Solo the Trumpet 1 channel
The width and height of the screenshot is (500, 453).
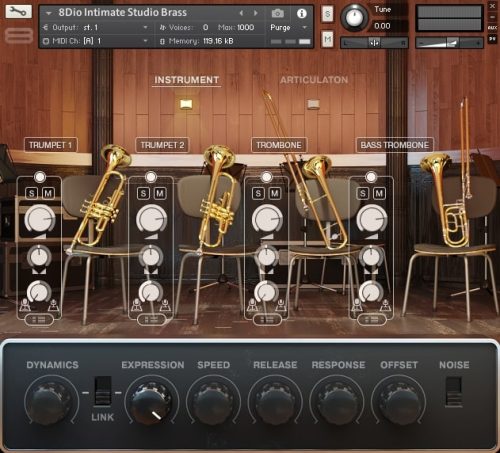32,193
